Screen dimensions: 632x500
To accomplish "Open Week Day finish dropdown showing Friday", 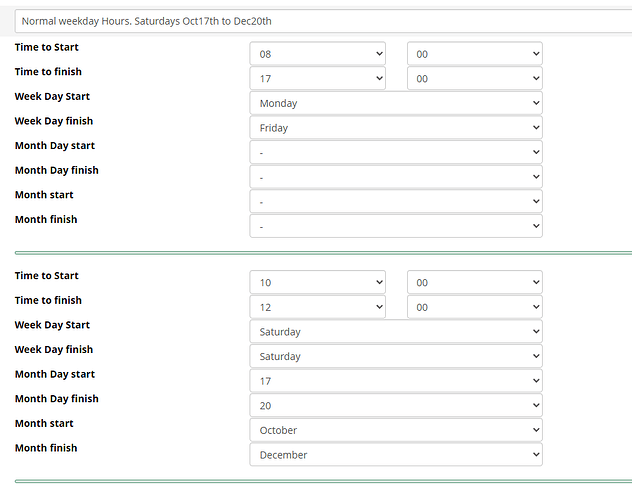I will [x=395, y=128].
